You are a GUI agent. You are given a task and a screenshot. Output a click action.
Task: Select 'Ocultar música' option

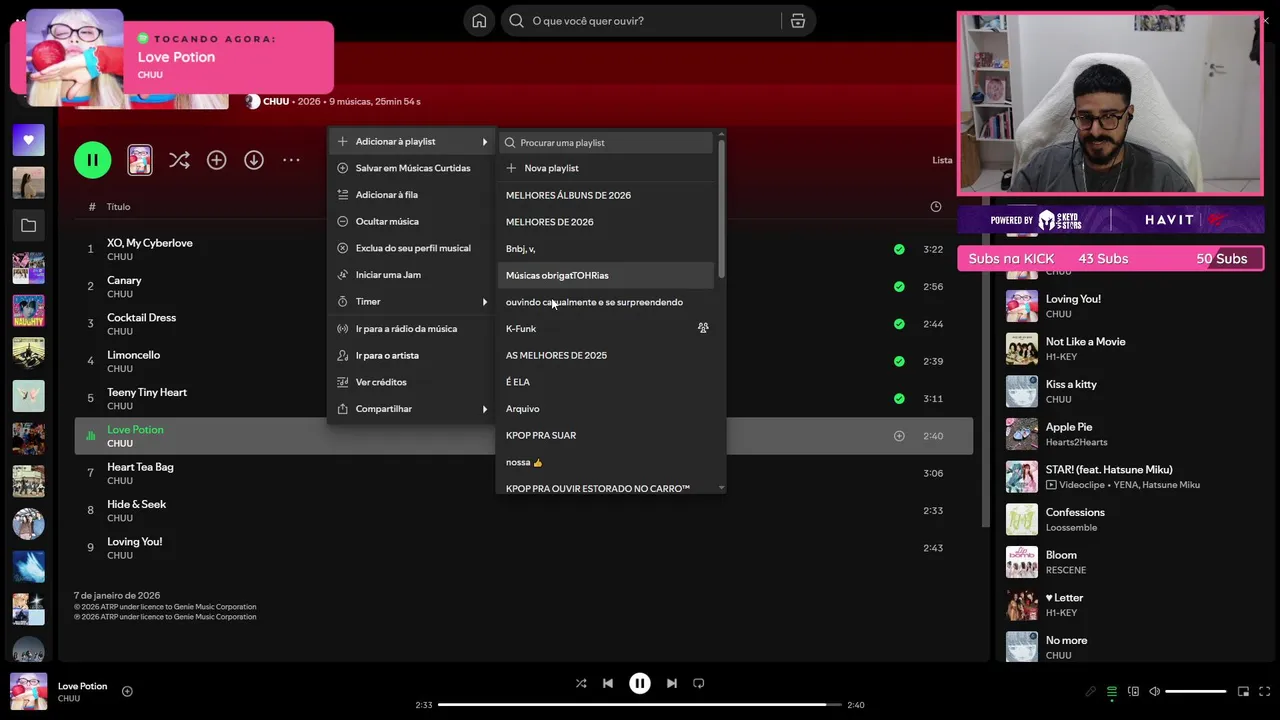click(x=412, y=221)
